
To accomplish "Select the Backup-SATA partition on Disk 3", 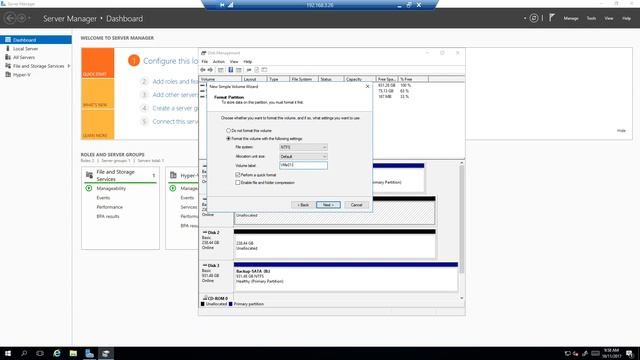I will (x=346, y=277).
